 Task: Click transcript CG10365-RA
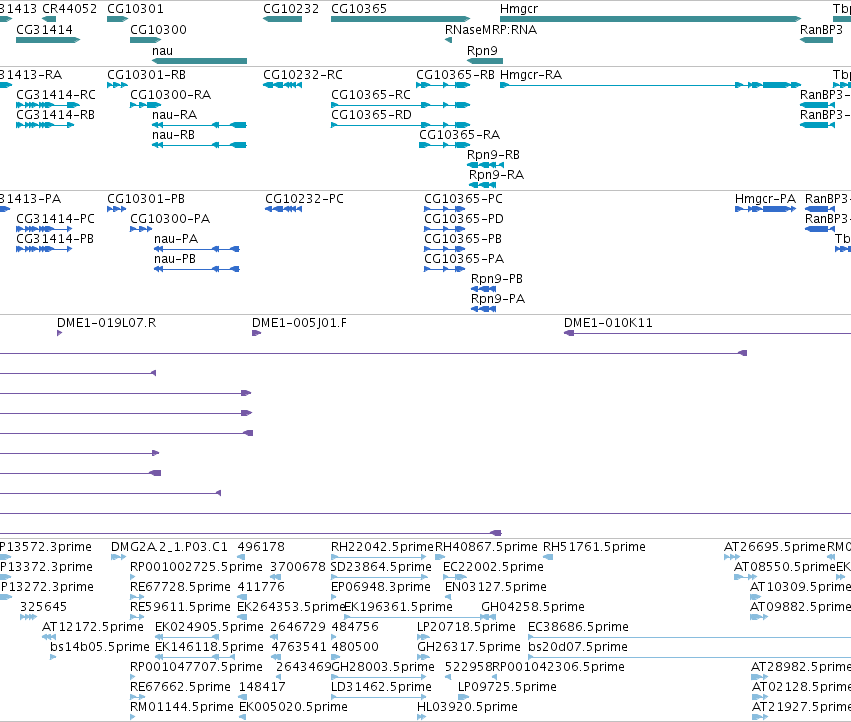coord(459,135)
